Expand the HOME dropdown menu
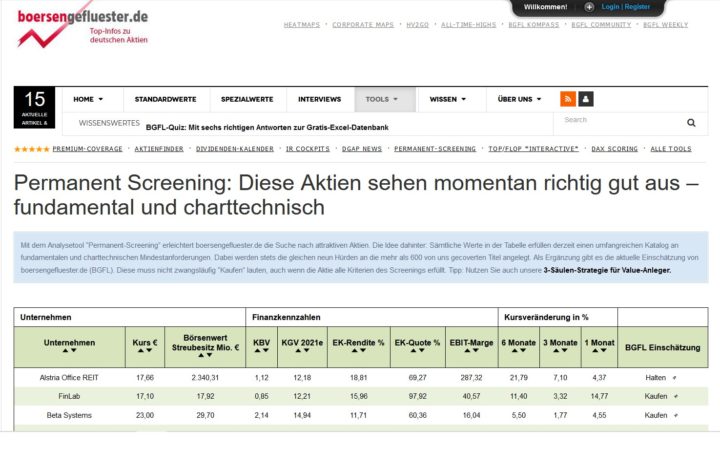This screenshot has width=720, height=452. pyautogui.click(x=88, y=99)
